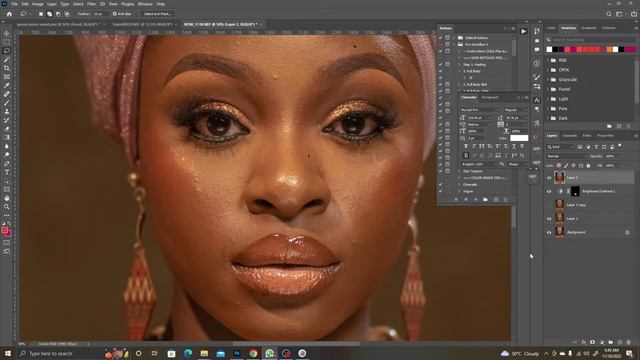
Task: Pick the white swatch in Swatches
Action: point(549,49)
